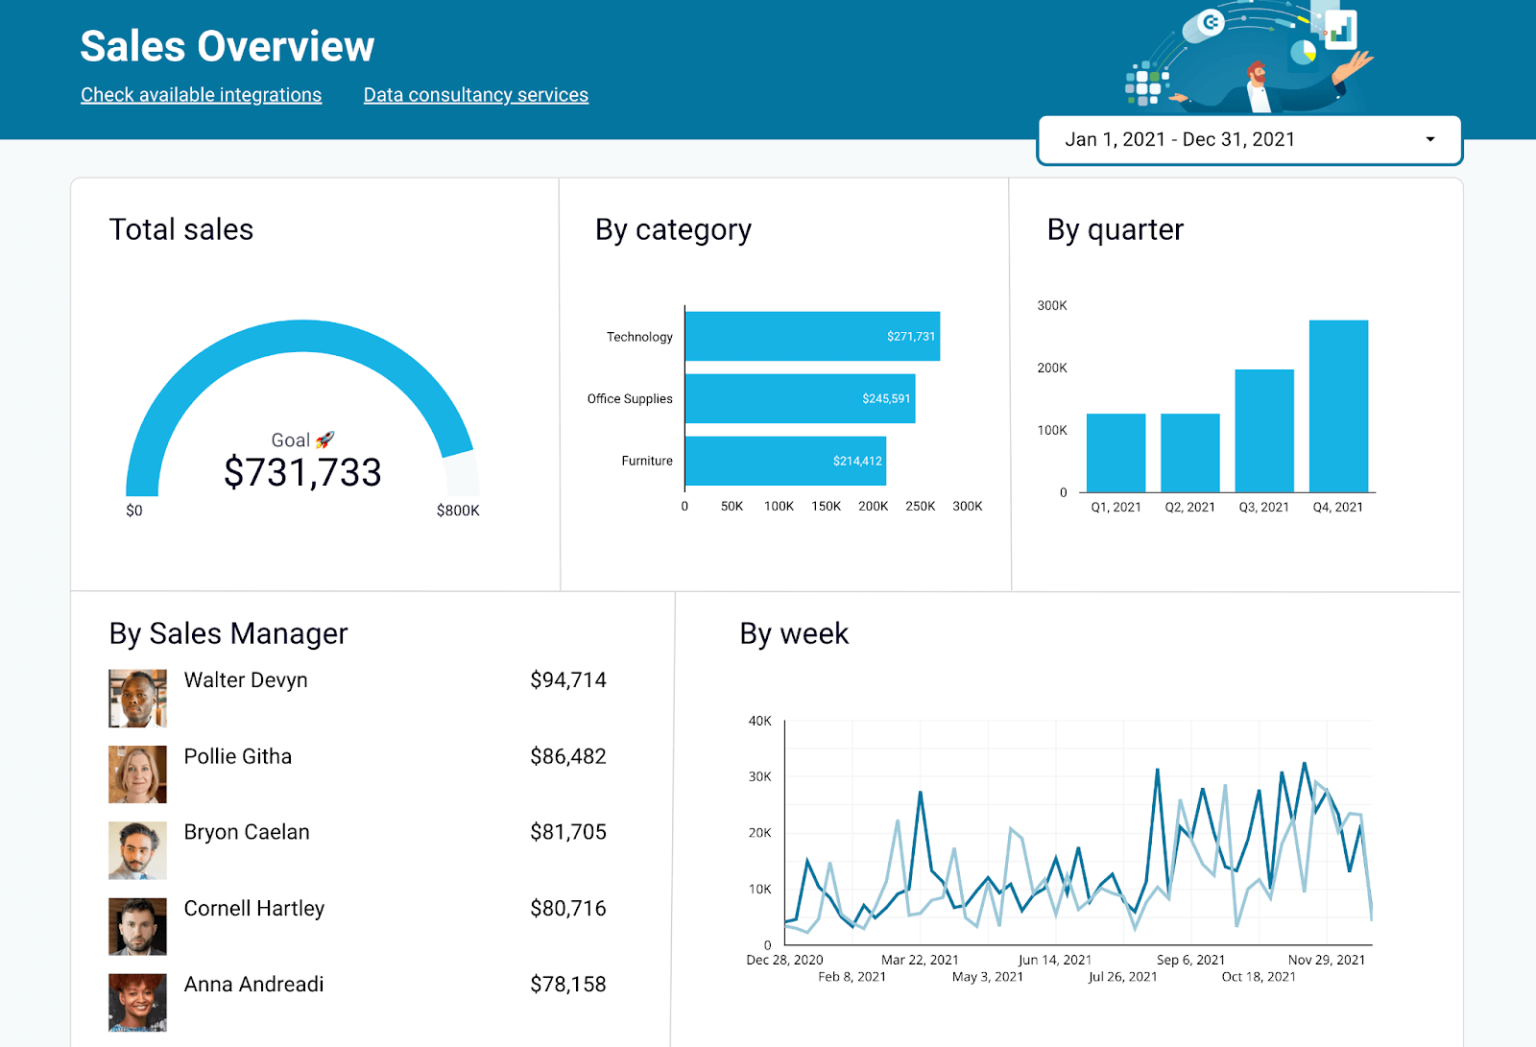Image resolution: width=1536 pixels, height=1047 pixels.
Task: Click Anna Andreadi's profile photo
Action: click(x=137, y=1001)
